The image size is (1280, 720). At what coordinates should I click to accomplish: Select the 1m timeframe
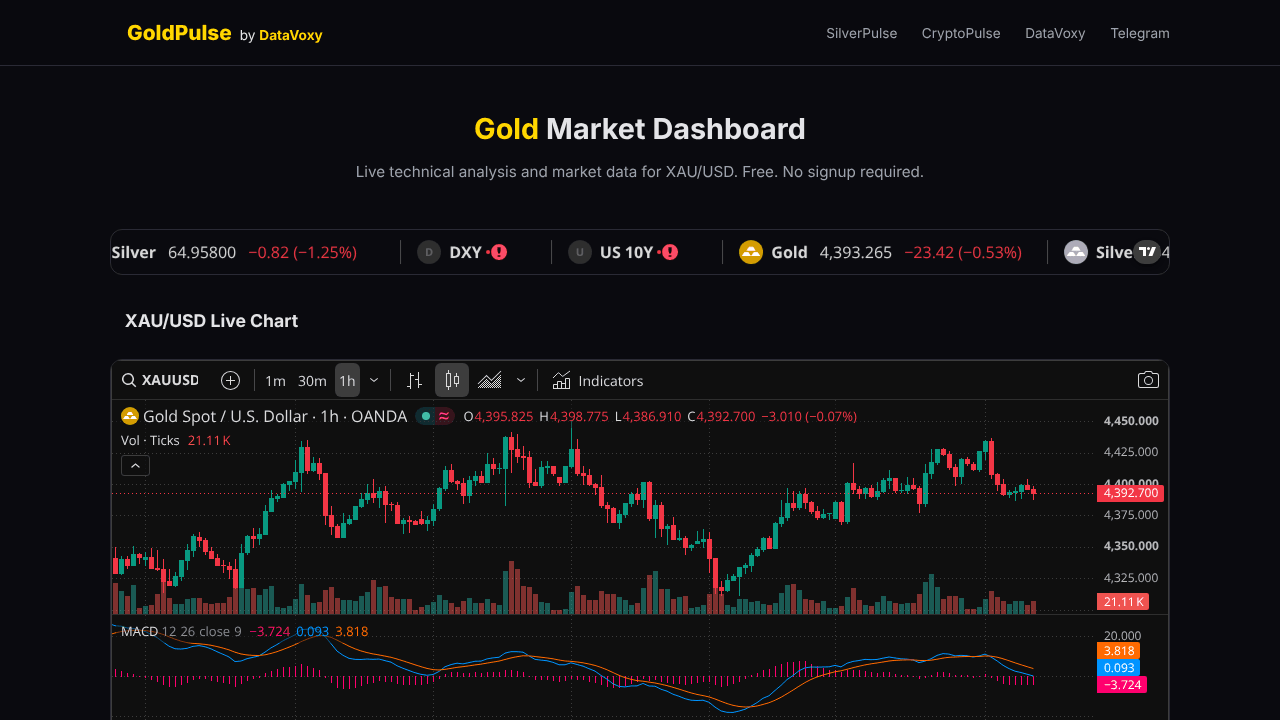click(275, 380)
